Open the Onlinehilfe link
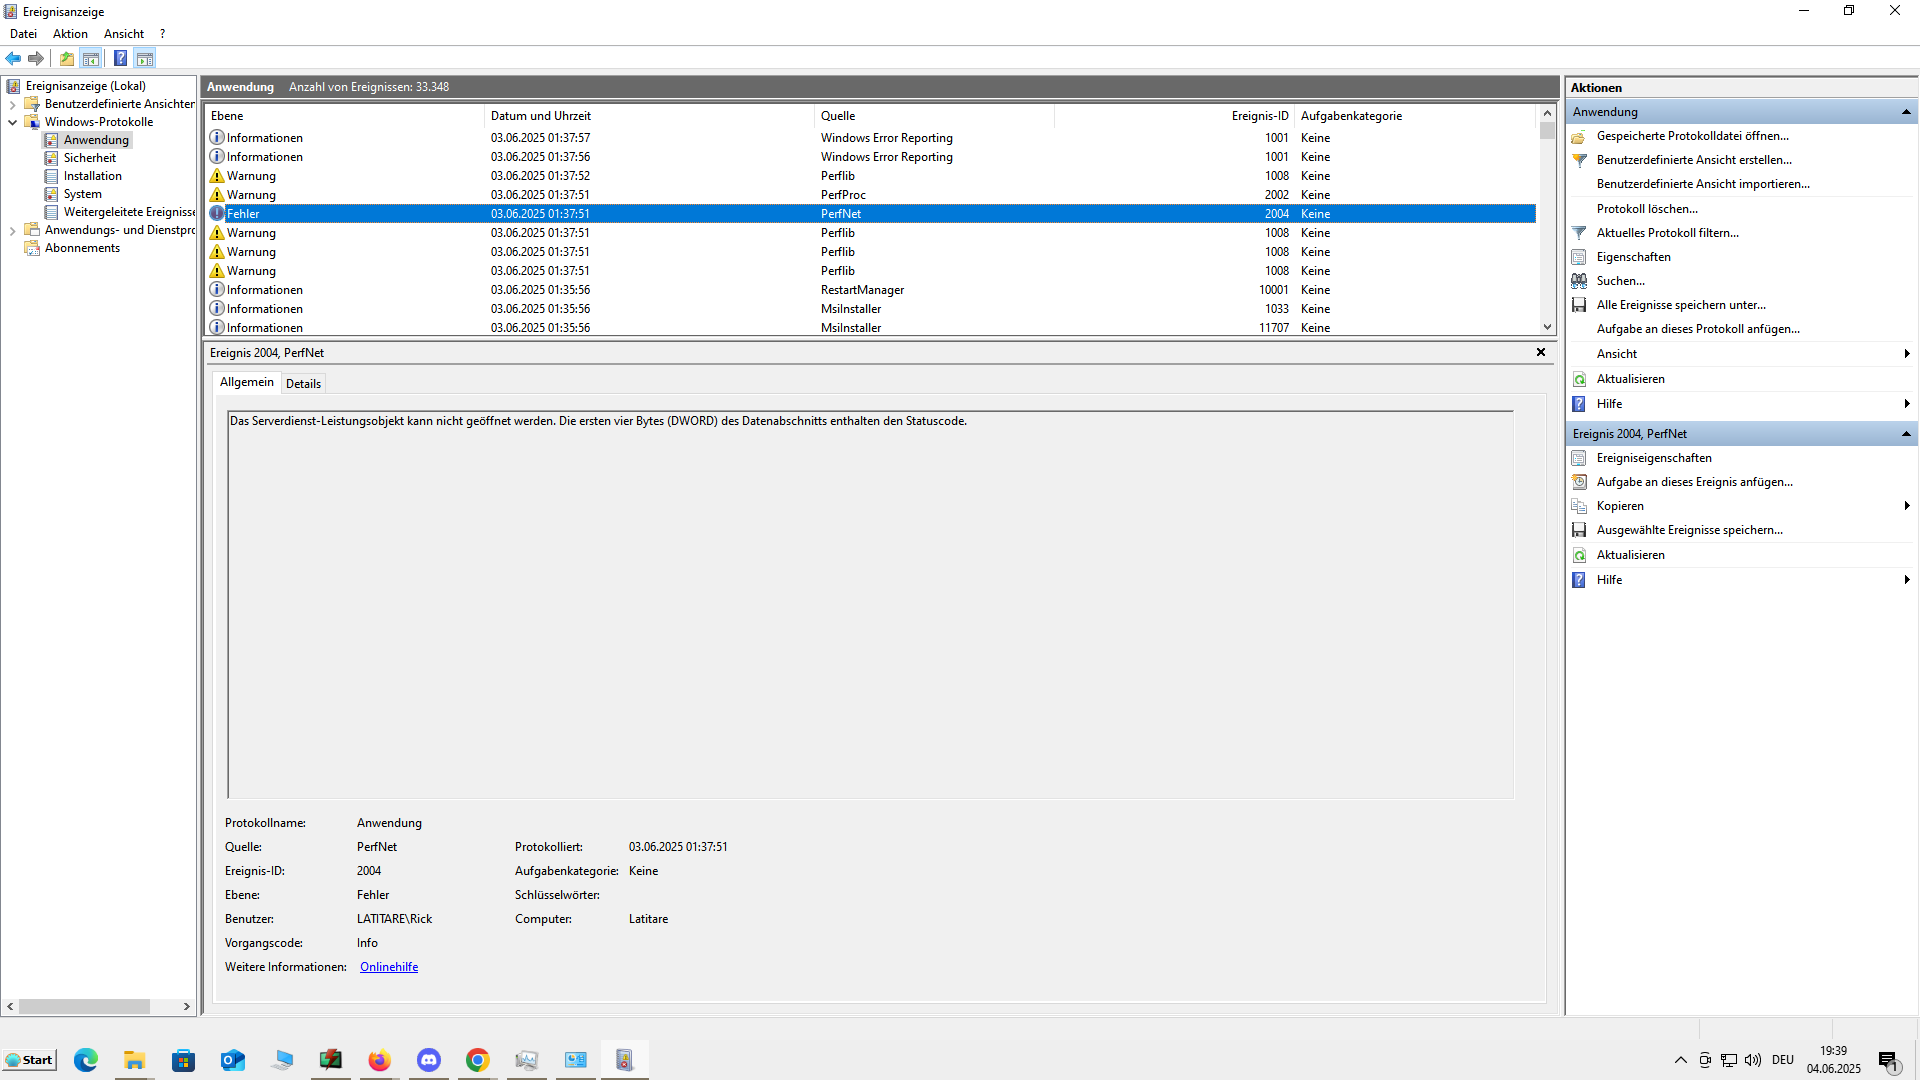 click(389, 967)
